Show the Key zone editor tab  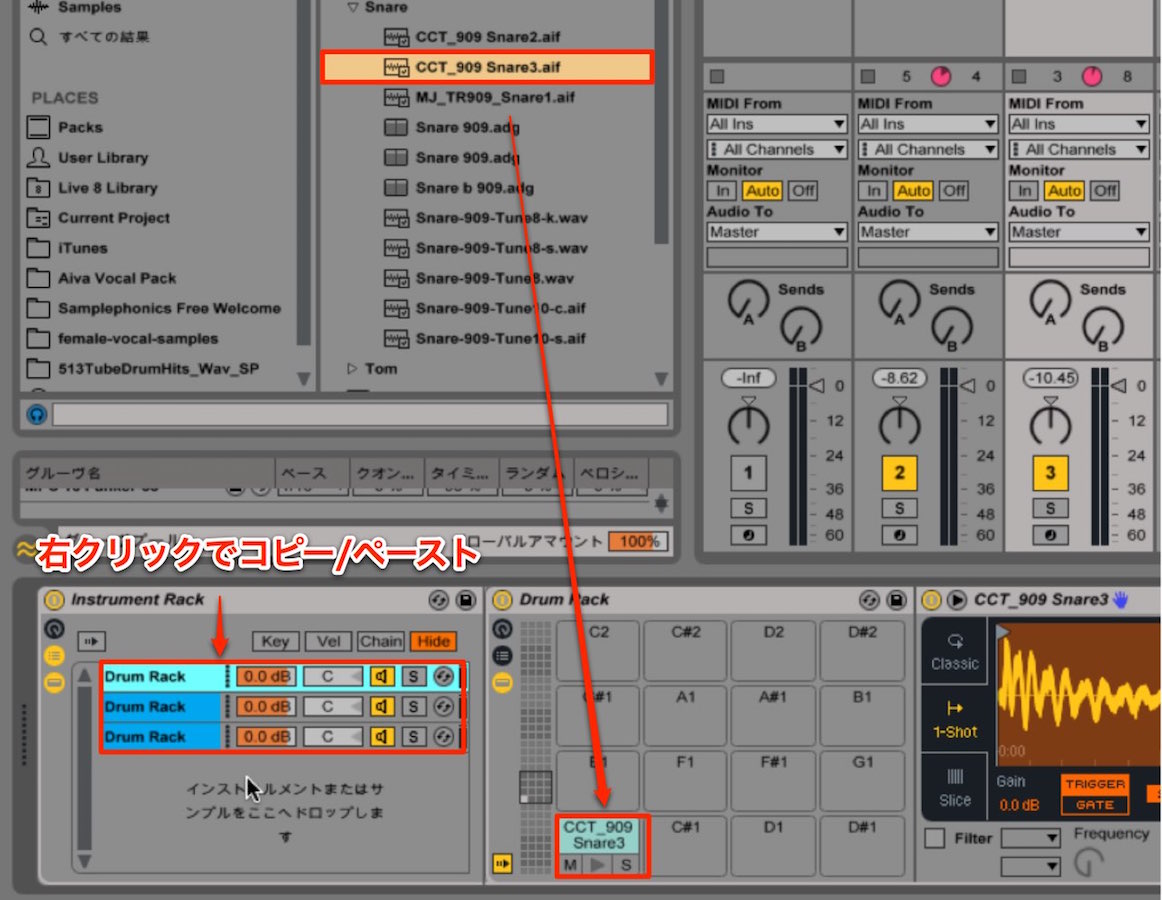(x=276, y=641)
